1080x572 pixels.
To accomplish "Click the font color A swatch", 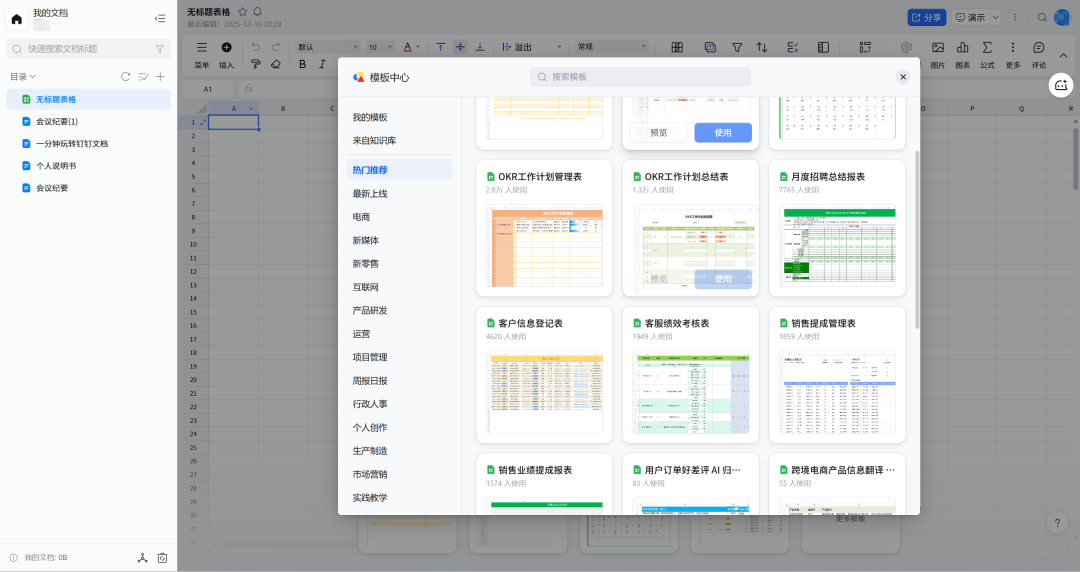I will 407,47.
